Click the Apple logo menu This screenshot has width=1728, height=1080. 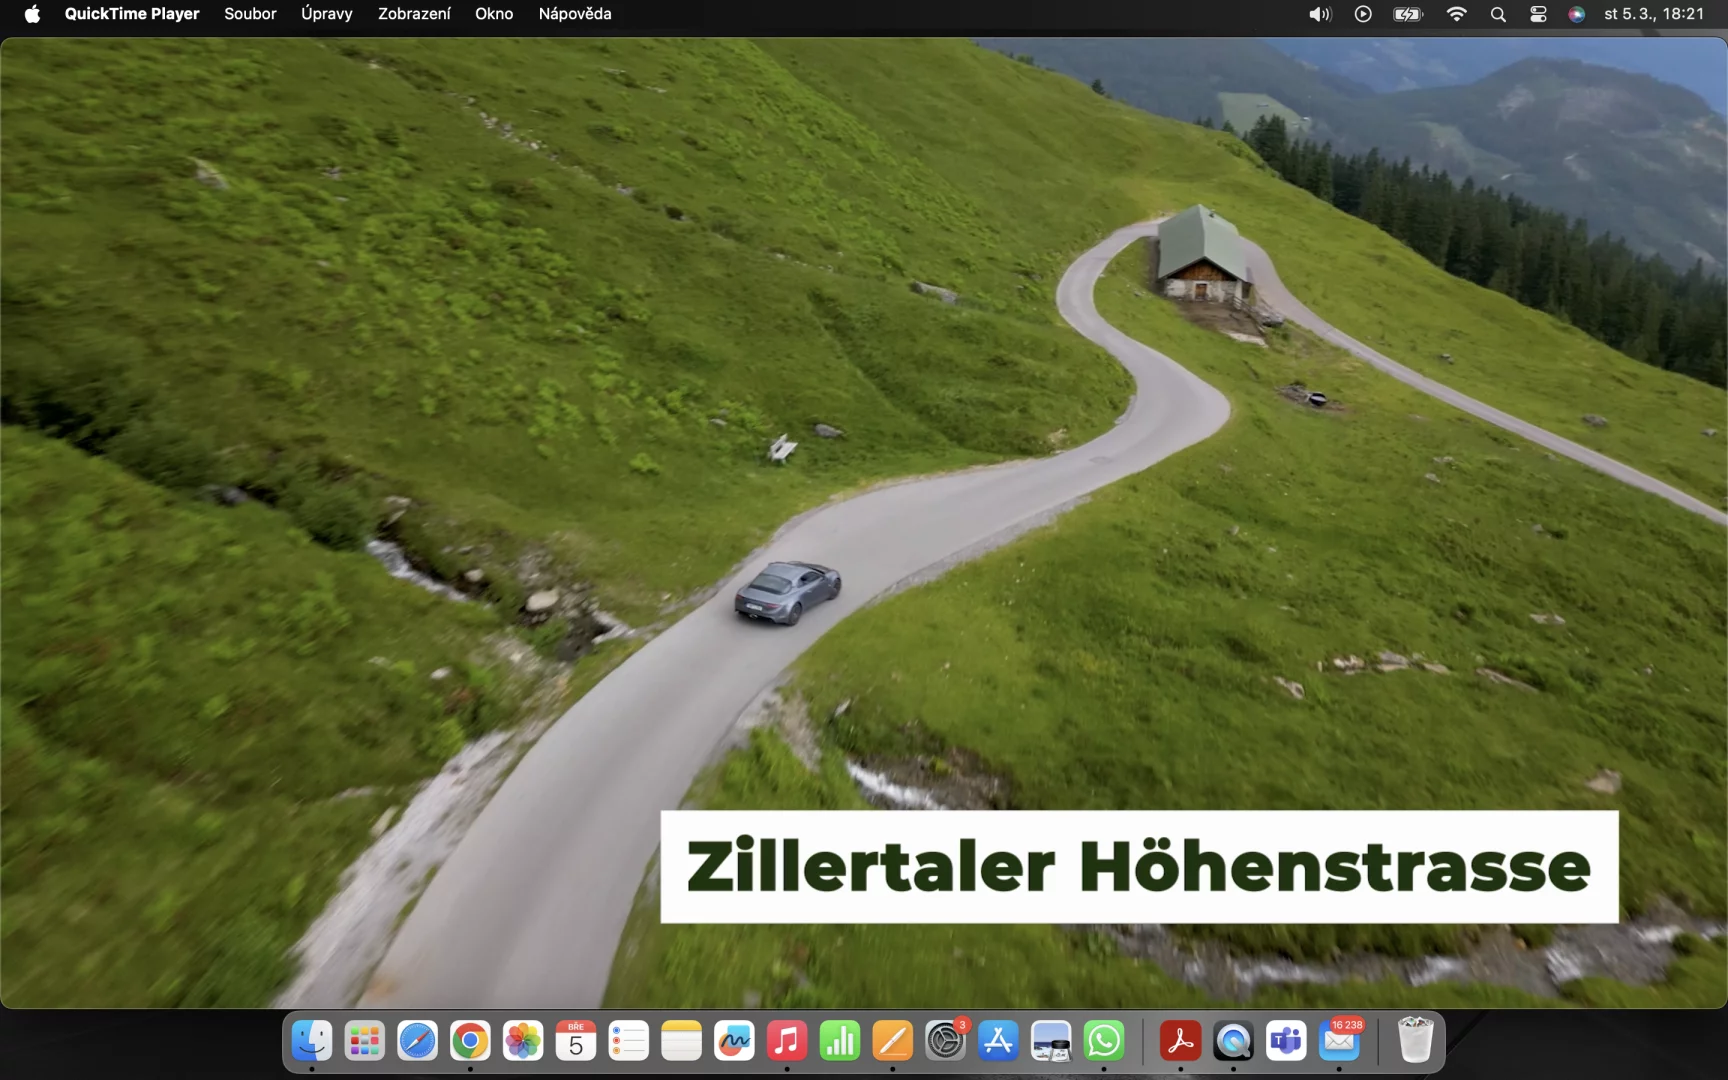point(32,14)
